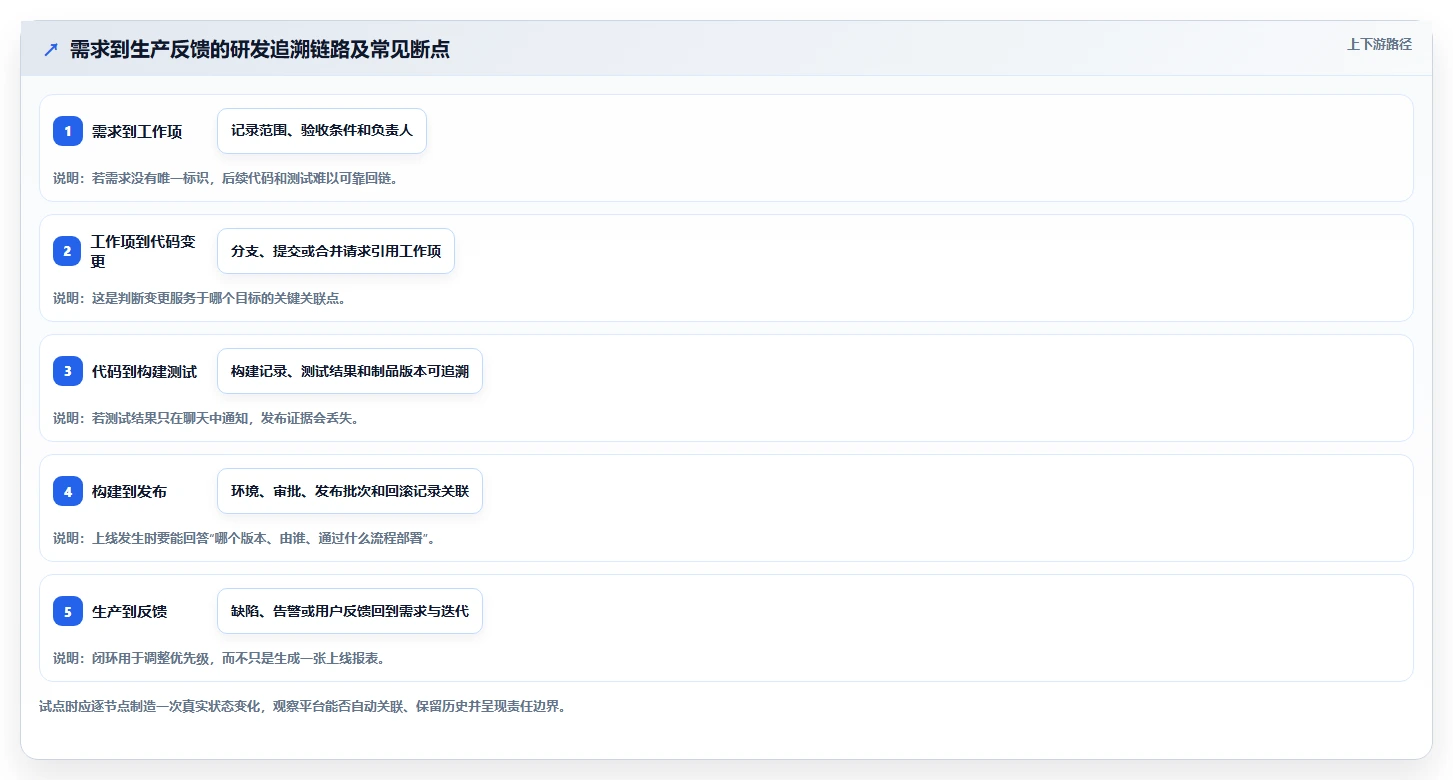Click the '生产到反馈' step title
Screen dimensions: 1453x780
tap(129, 611)
